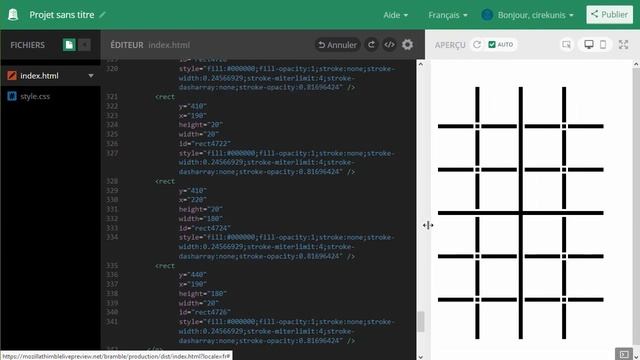Open the Bonjour, cirekunis account menu
The width and height of the screenshot is (640, 360).
[536, 15]
